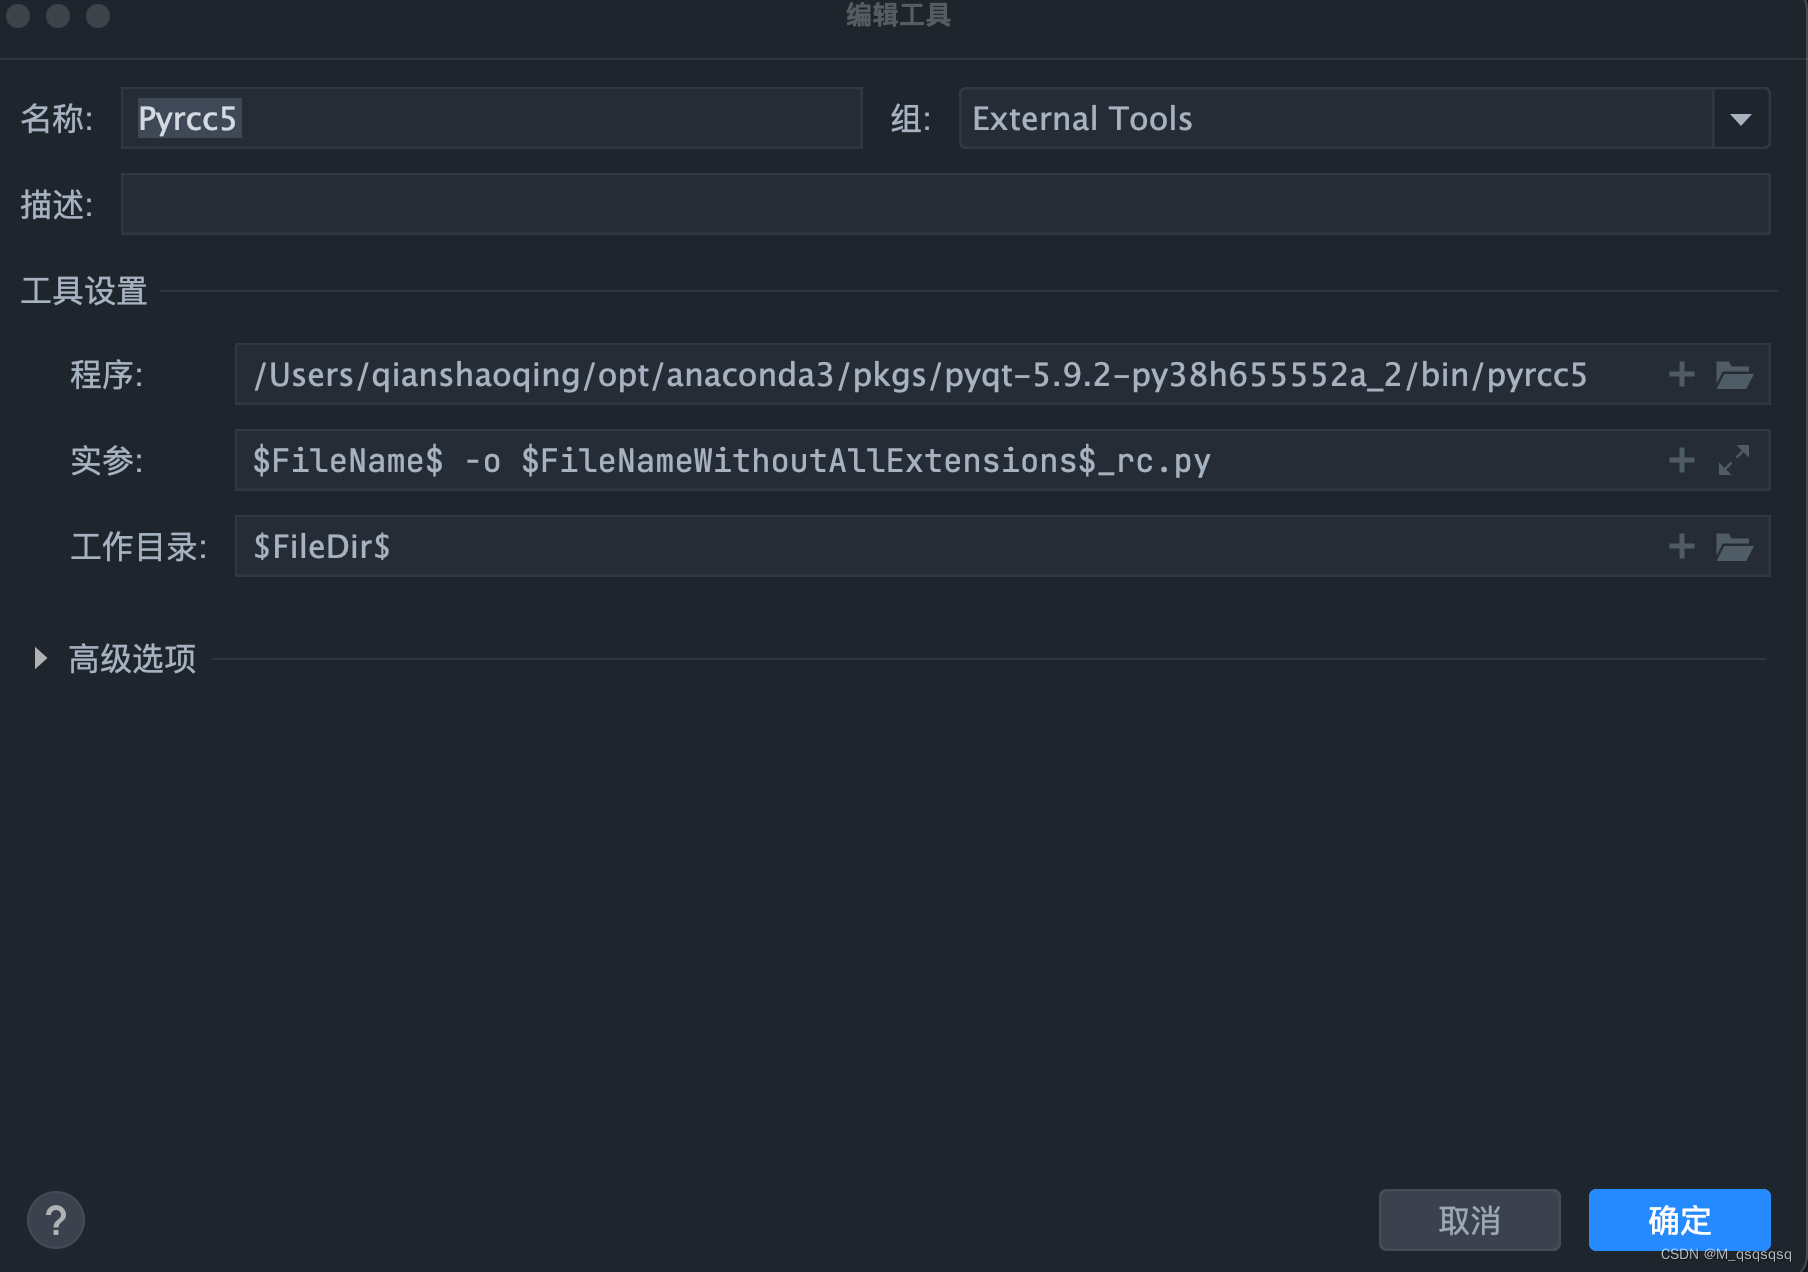
Task: Click the 取消 cancel button
Action: (x=1469, y=1220)
